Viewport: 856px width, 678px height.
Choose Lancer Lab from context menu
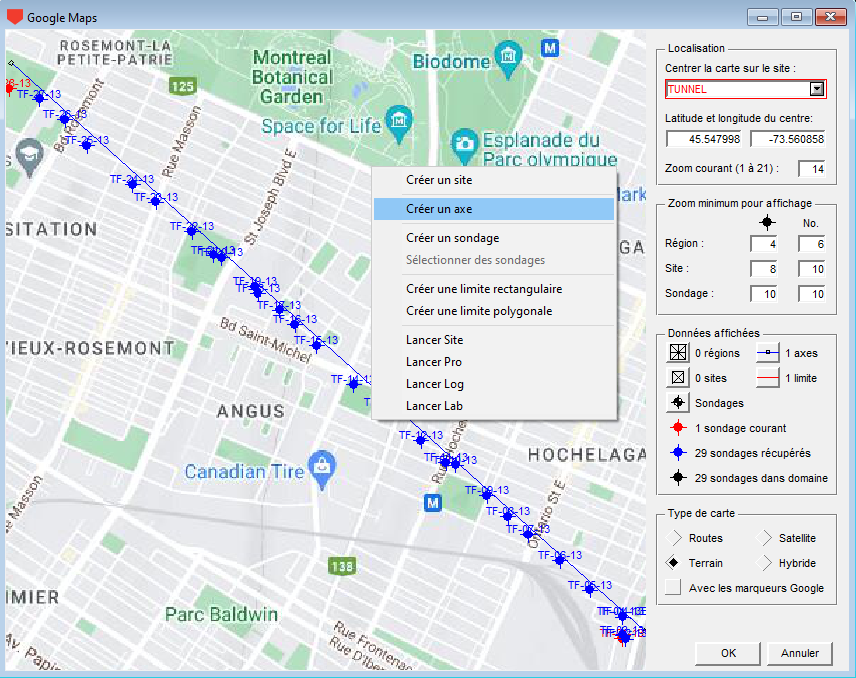click(494, 406)
